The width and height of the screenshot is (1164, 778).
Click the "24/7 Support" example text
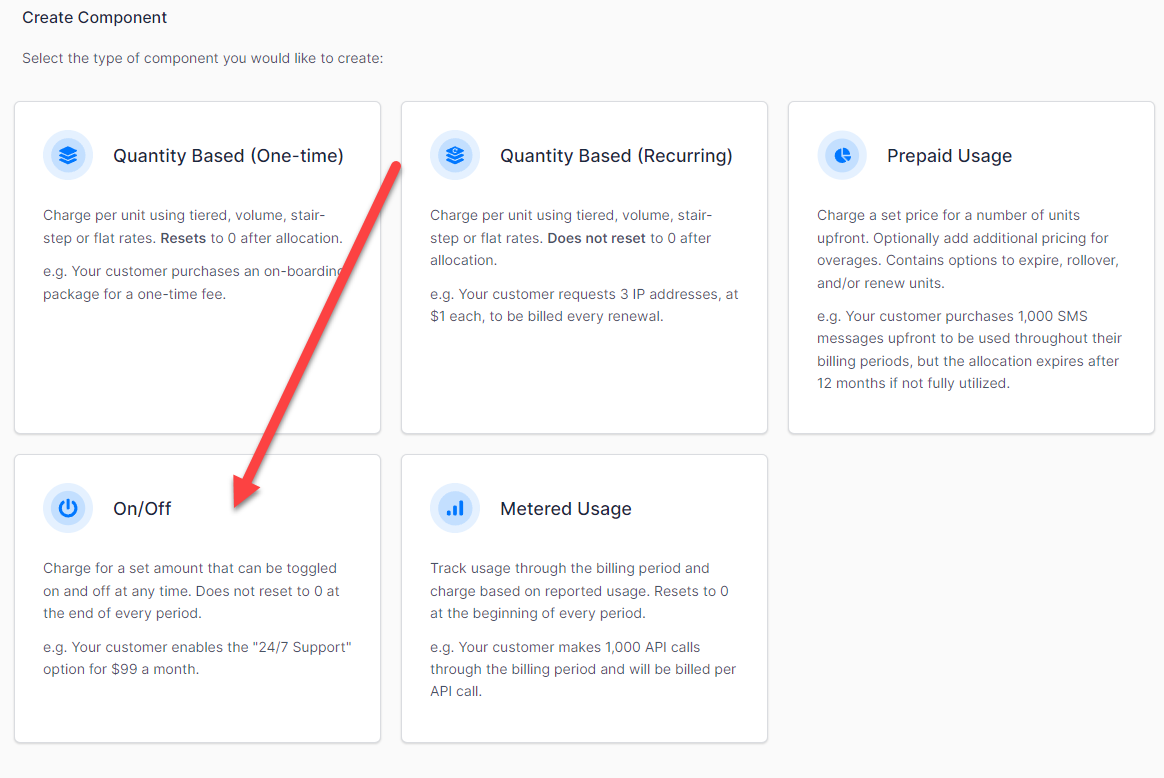[x=197, y=658]
